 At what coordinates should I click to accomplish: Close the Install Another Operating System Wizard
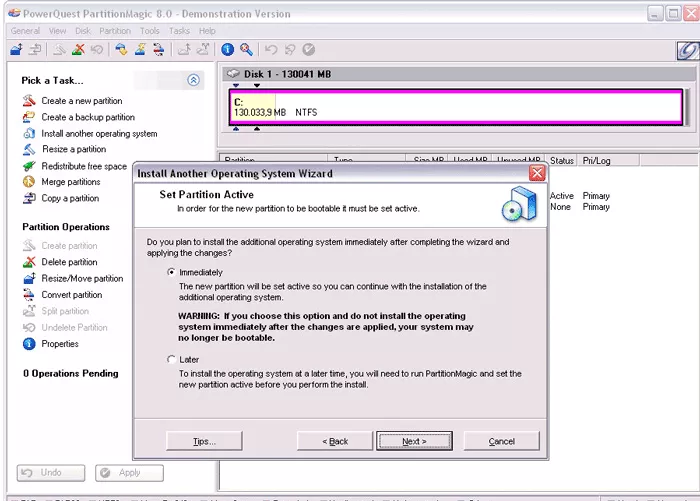[x=537, y=173]
